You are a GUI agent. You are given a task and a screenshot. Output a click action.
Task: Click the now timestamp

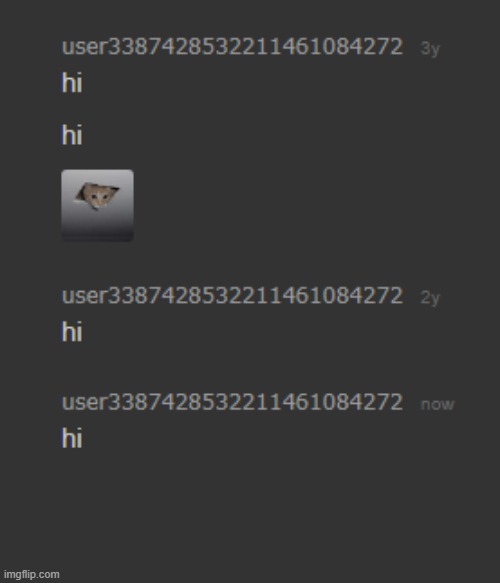pyautogui.click(x=437, y=405)
